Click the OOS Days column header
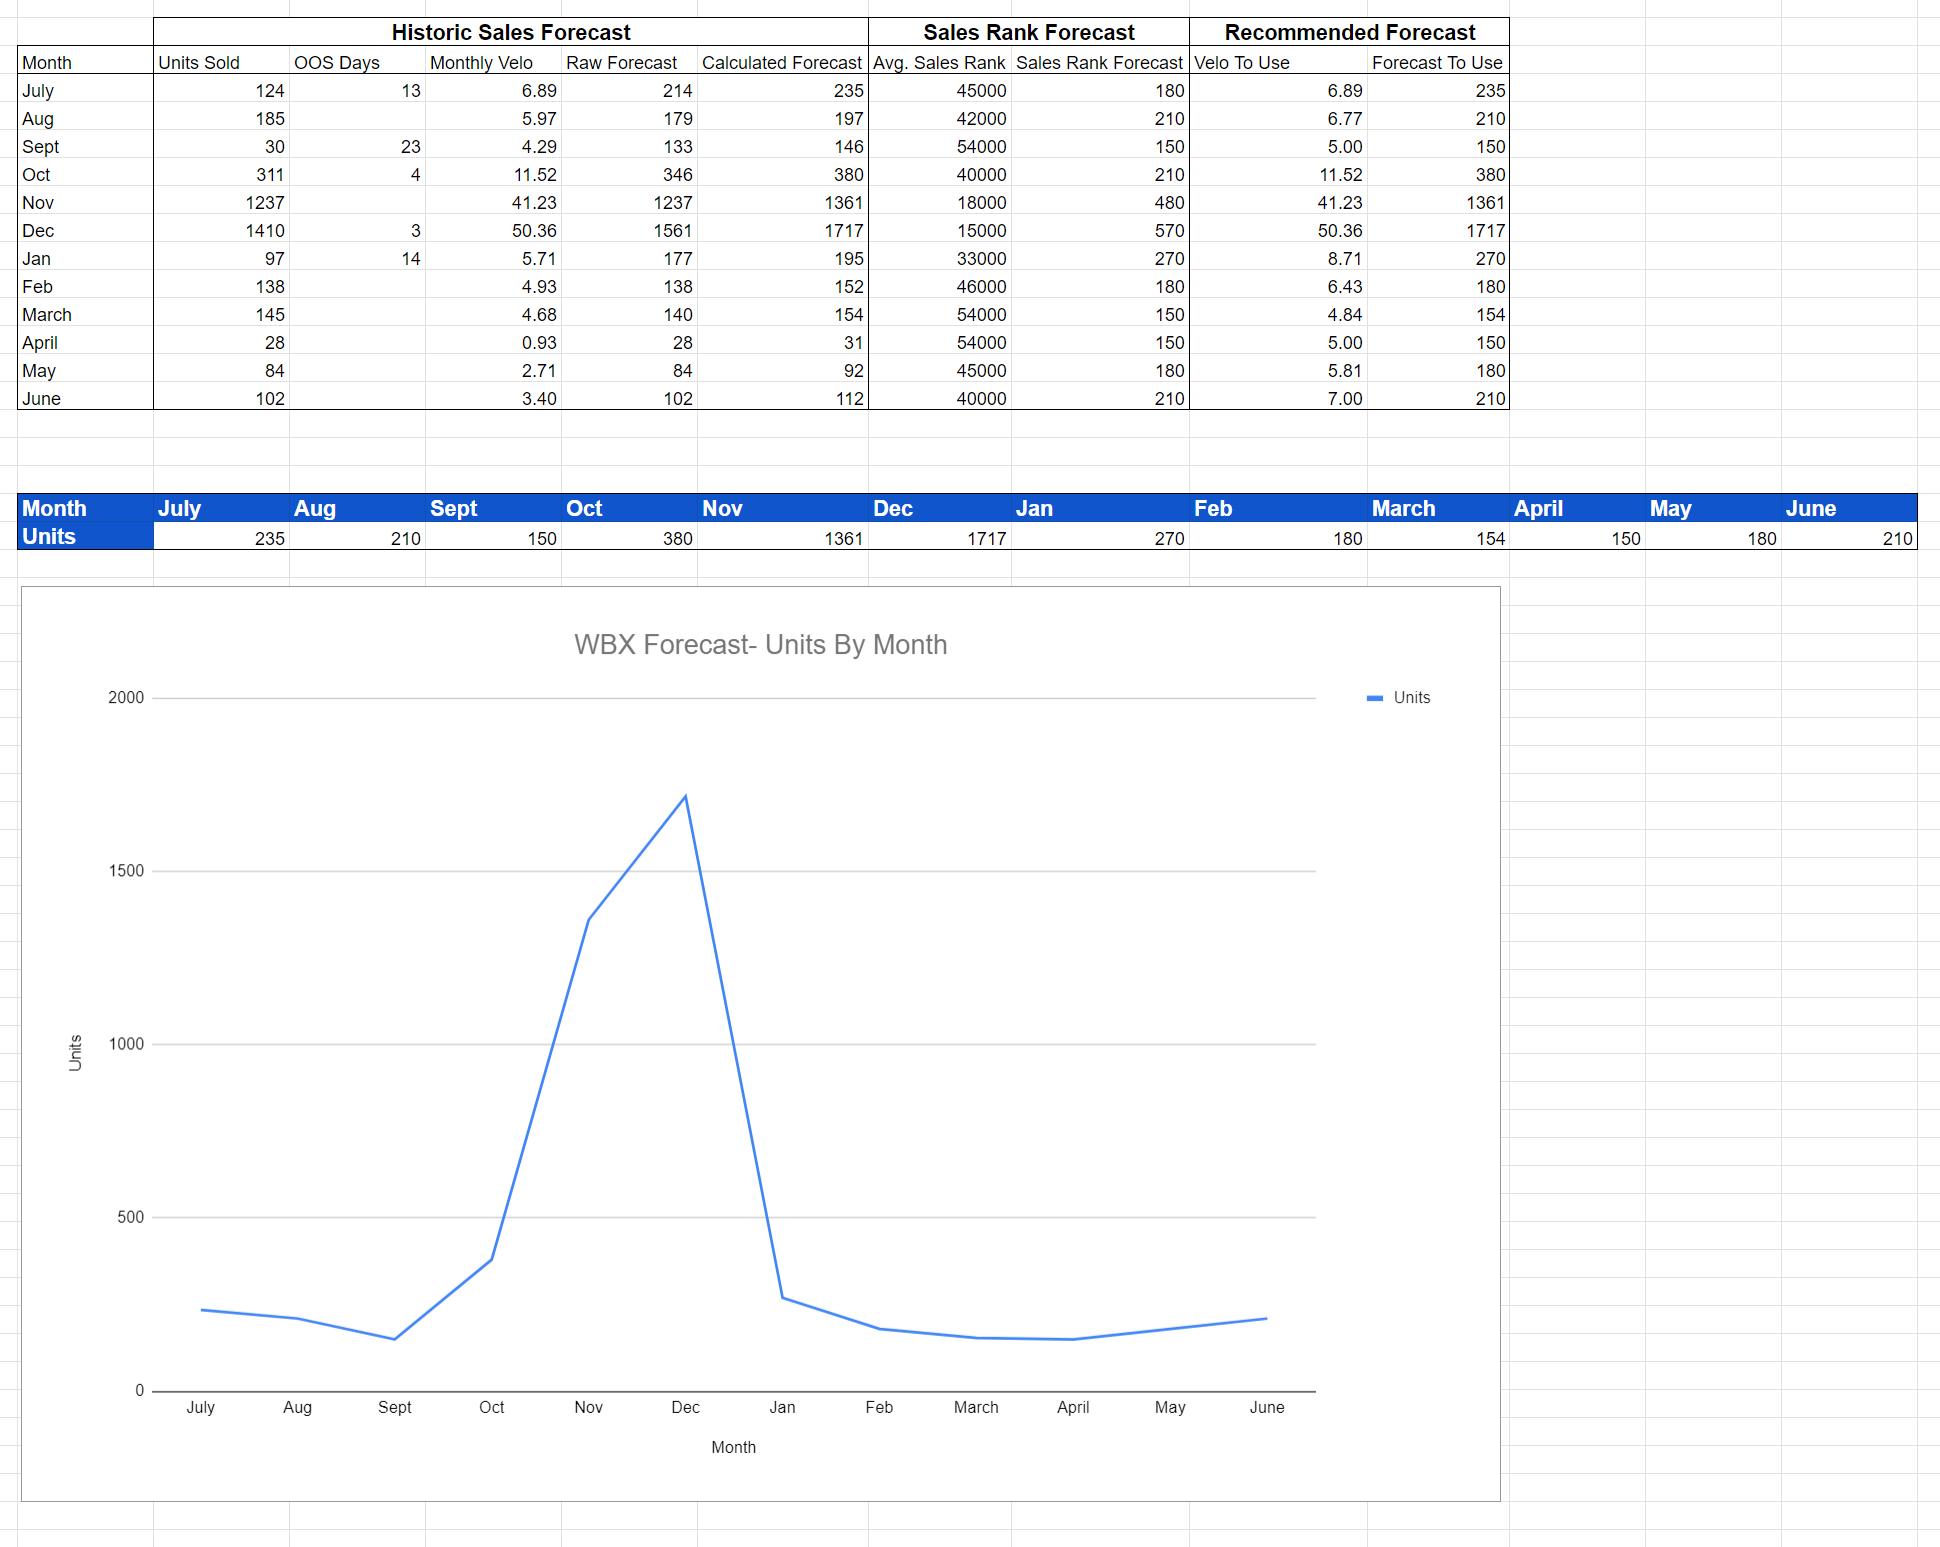 337,62
